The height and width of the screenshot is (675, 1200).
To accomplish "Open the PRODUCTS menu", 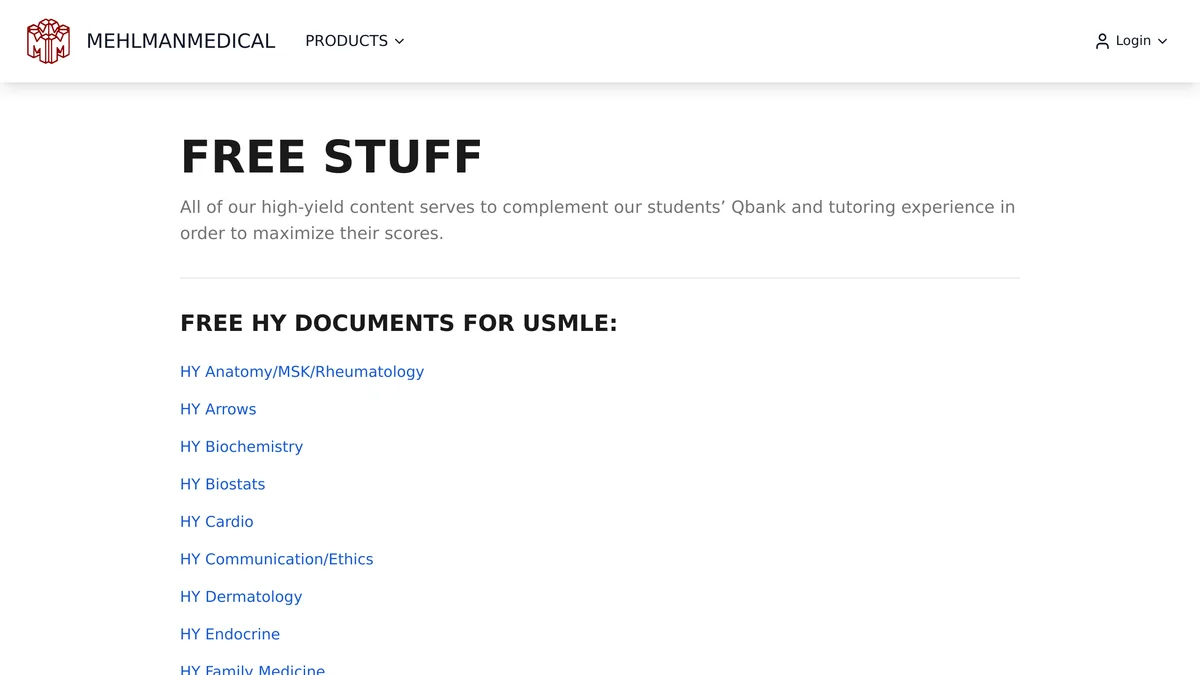I will tap(355, 41).
